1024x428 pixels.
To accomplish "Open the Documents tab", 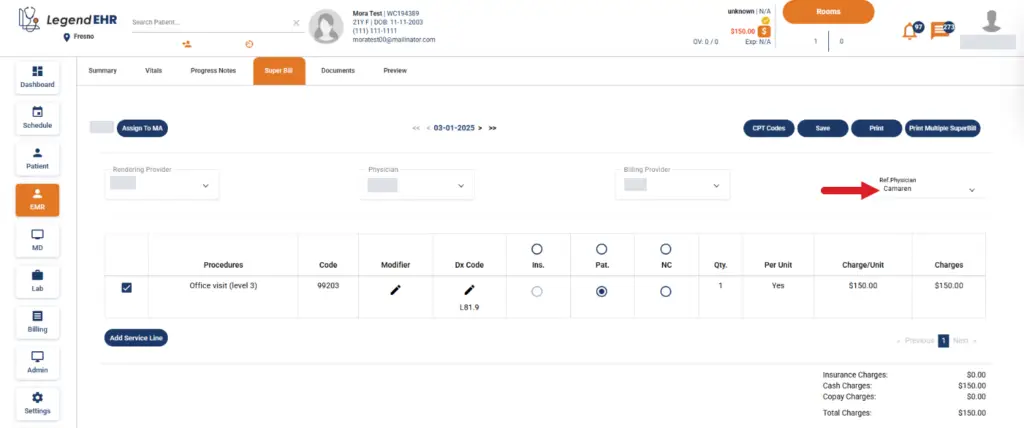I will (x=337, y=71).
